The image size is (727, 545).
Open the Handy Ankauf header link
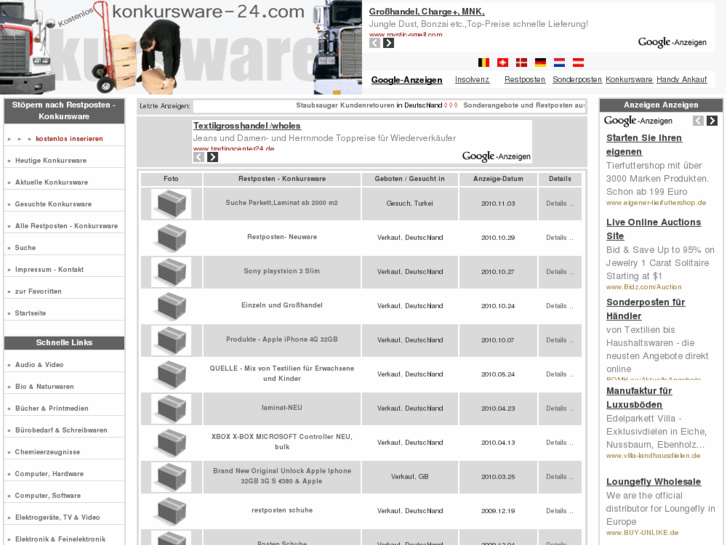coord(682,80)
